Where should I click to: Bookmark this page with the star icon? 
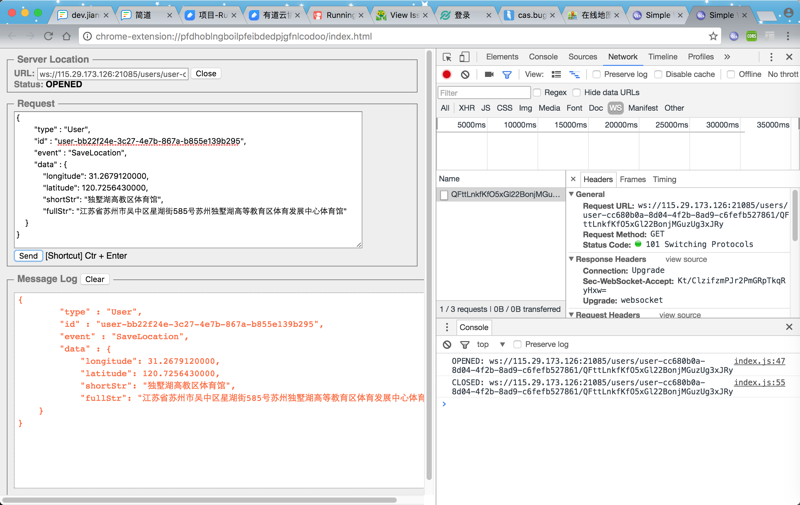point(713,36)
